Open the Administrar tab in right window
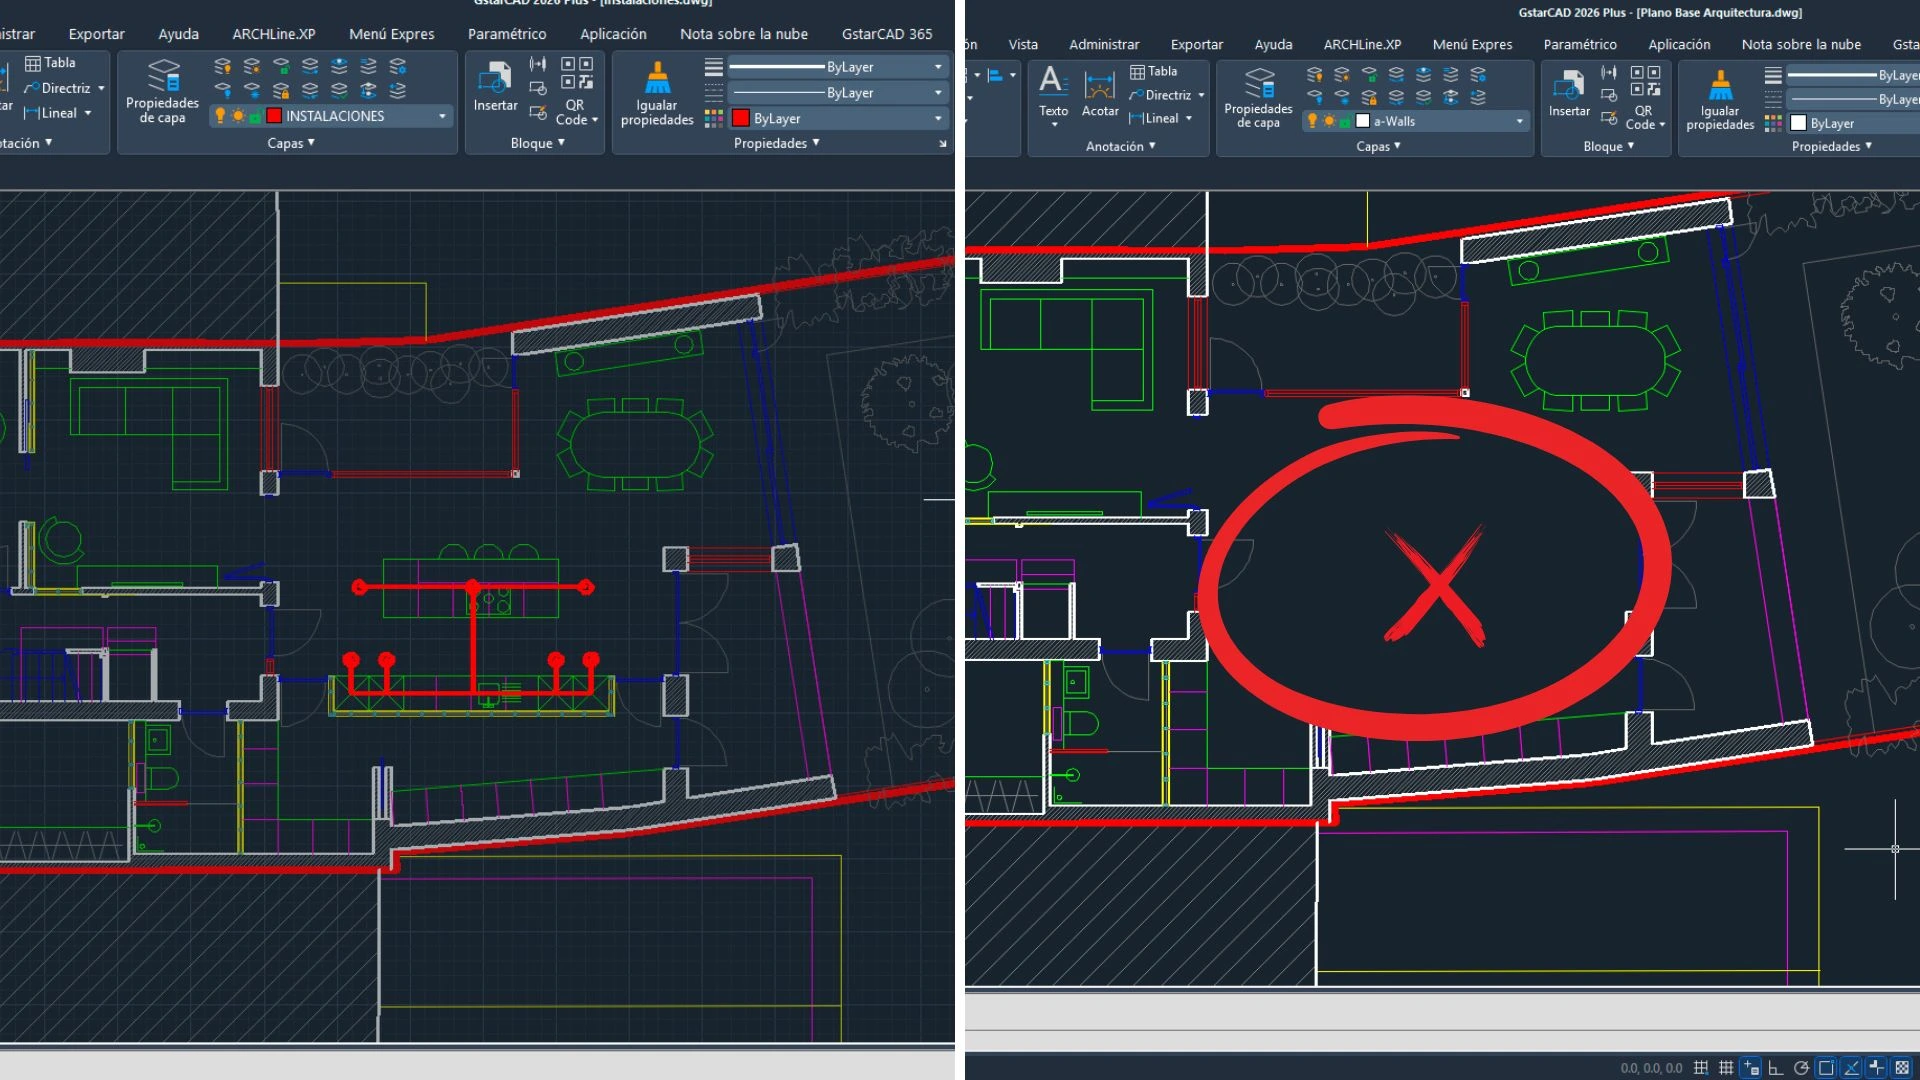The height and width of the screenshot is (1080, 1920). [1104, 44]
